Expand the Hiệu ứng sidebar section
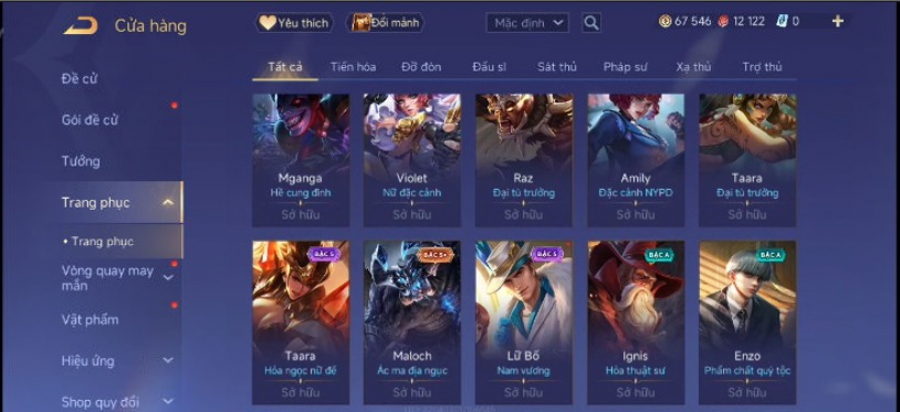The height and width of the screenshot is (412, 900). (x=168, y=360)
